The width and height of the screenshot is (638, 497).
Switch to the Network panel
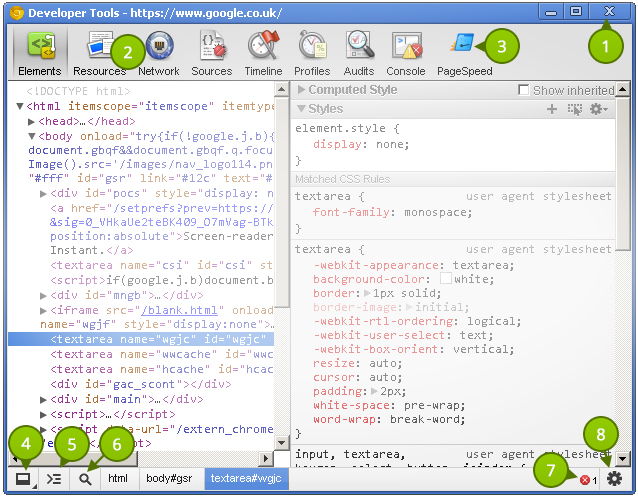point(159,53)
